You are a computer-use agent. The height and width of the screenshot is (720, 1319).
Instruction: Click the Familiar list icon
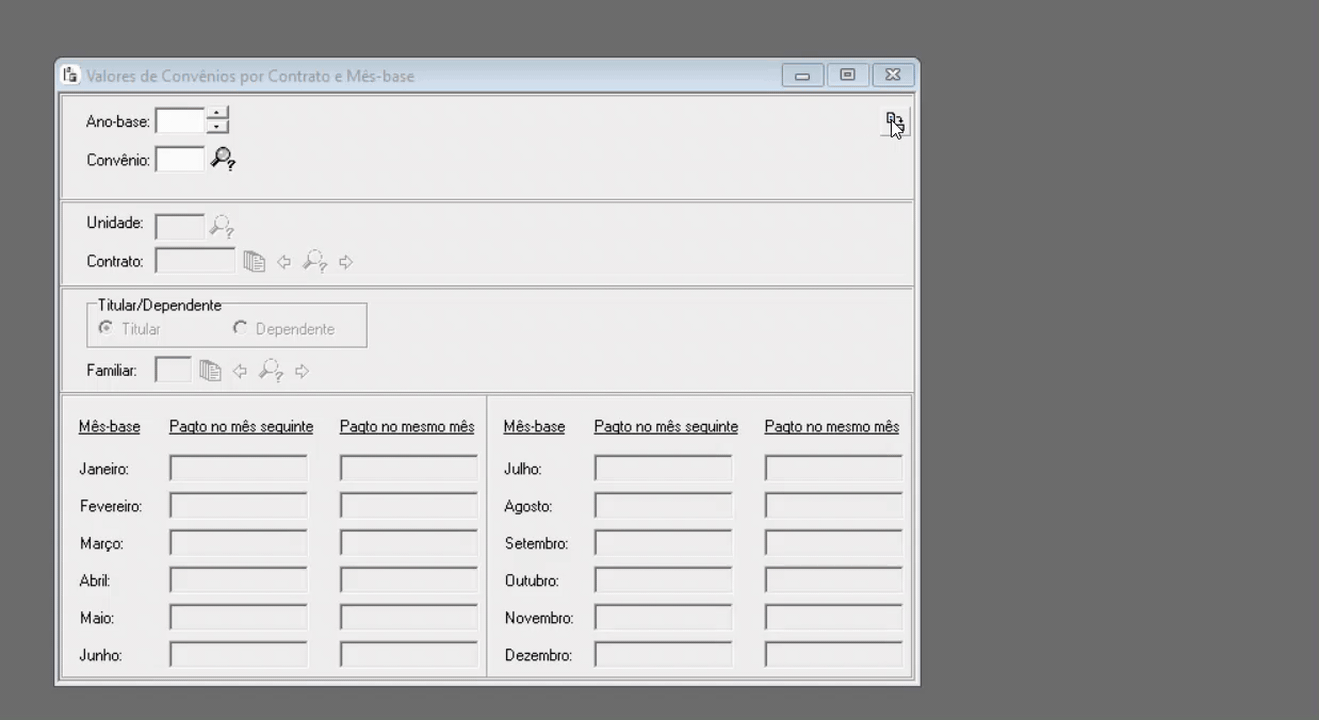coord(209,369)
